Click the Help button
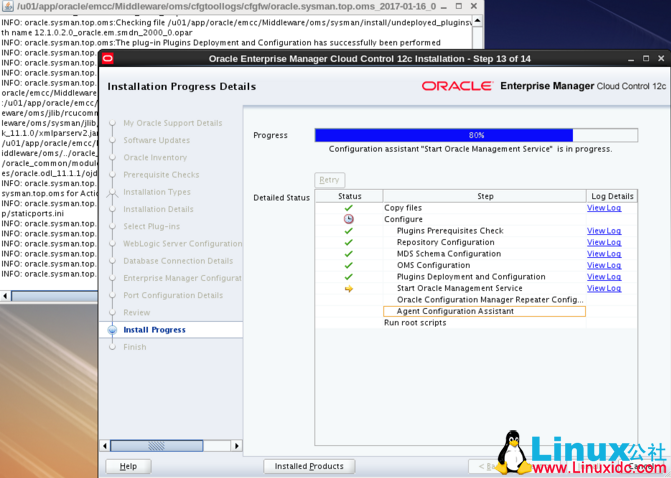 pos(128,466)
